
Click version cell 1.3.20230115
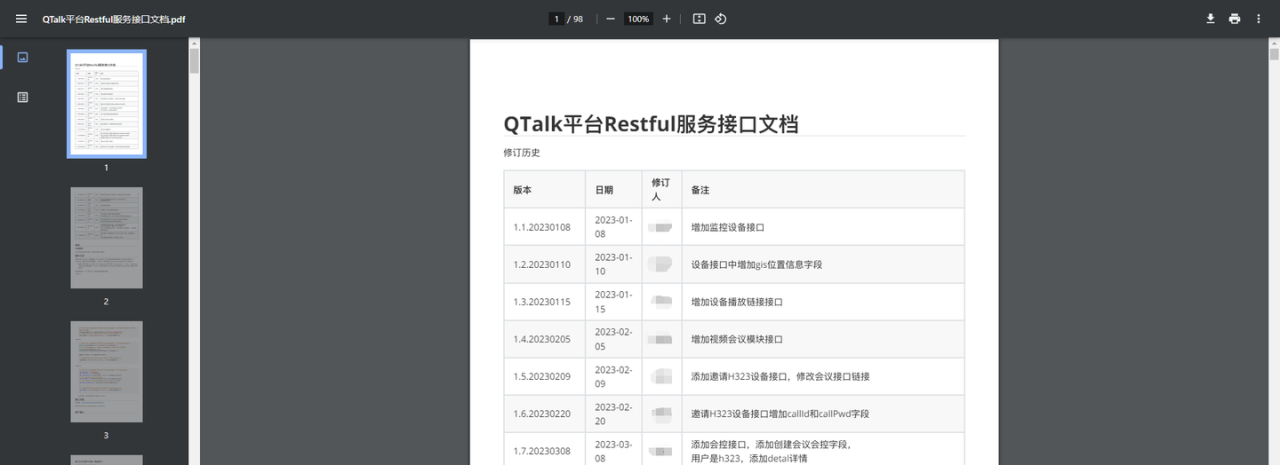tap(542, 301)
